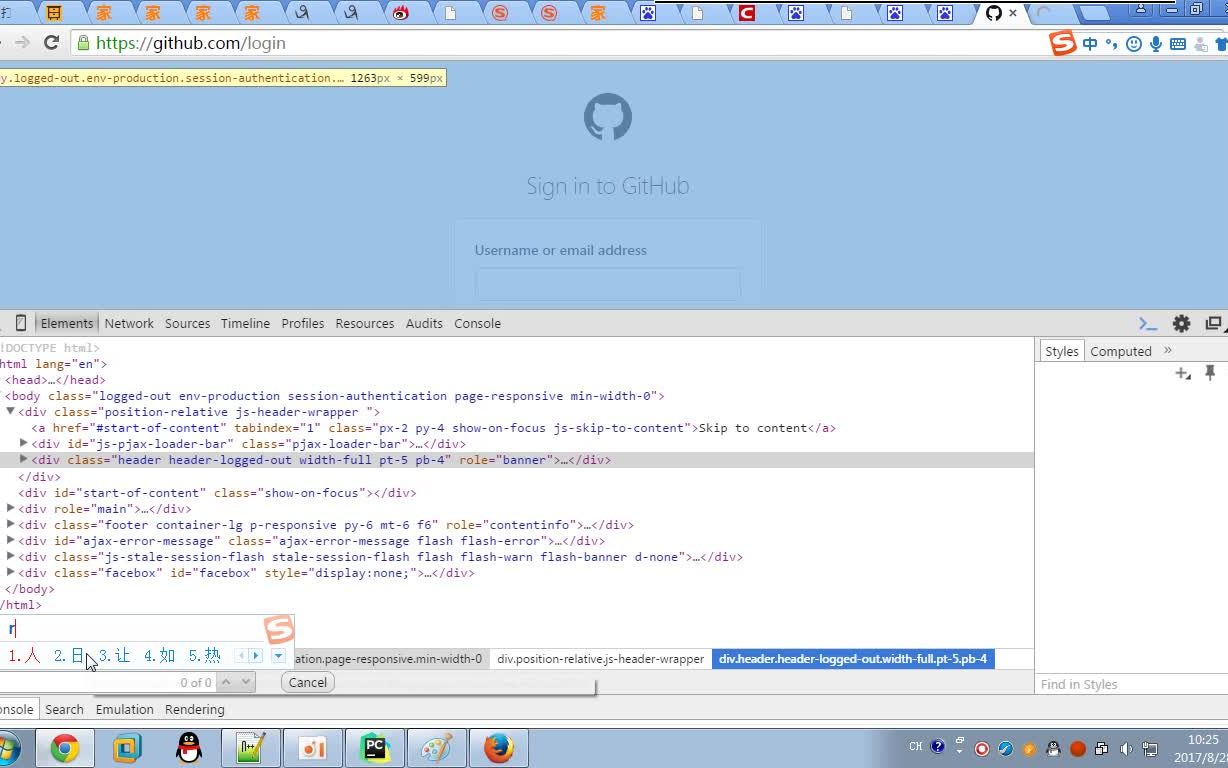Toggle Chinese/English input mode in Sogou

[1090, 44]
